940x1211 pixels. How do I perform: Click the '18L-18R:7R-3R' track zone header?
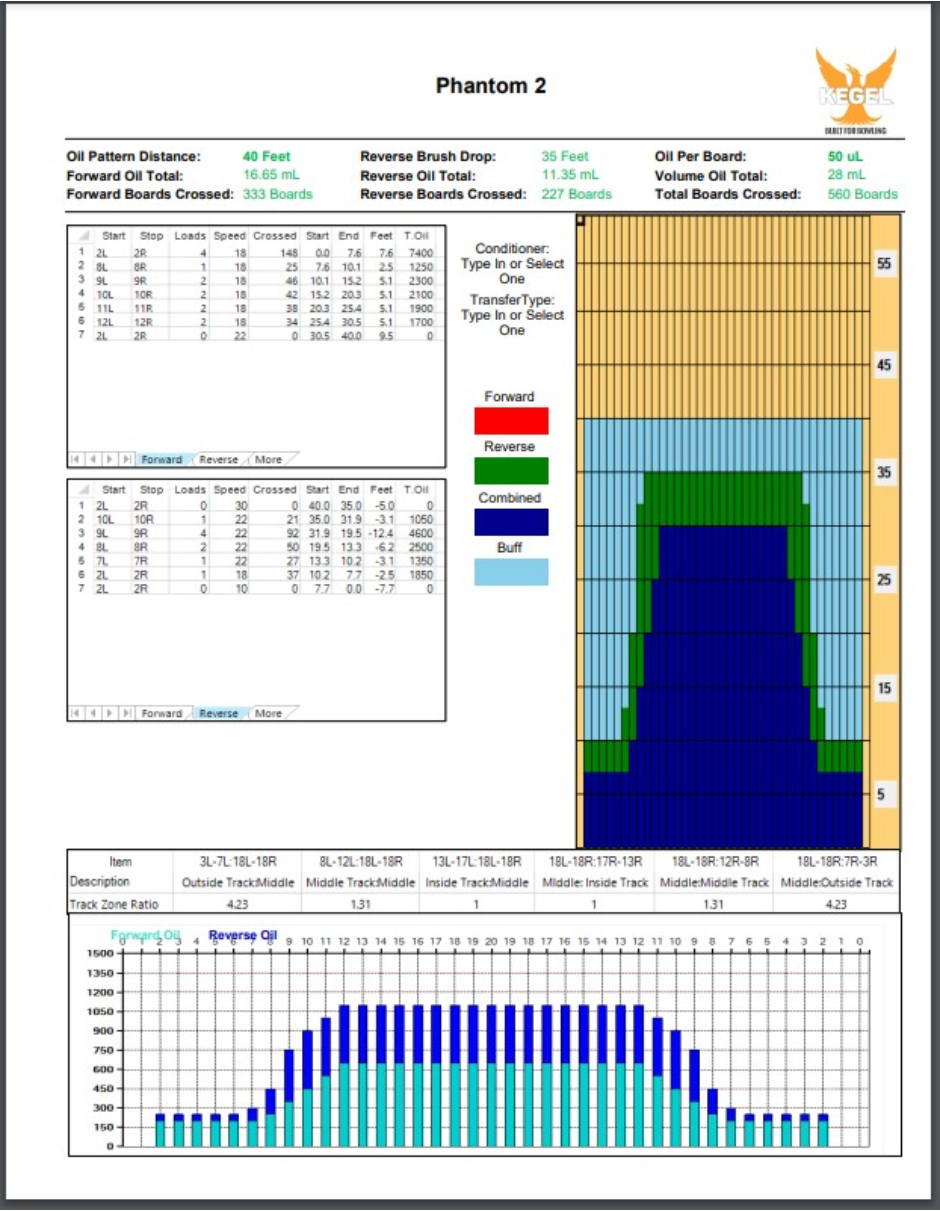(x=836, y=861)
